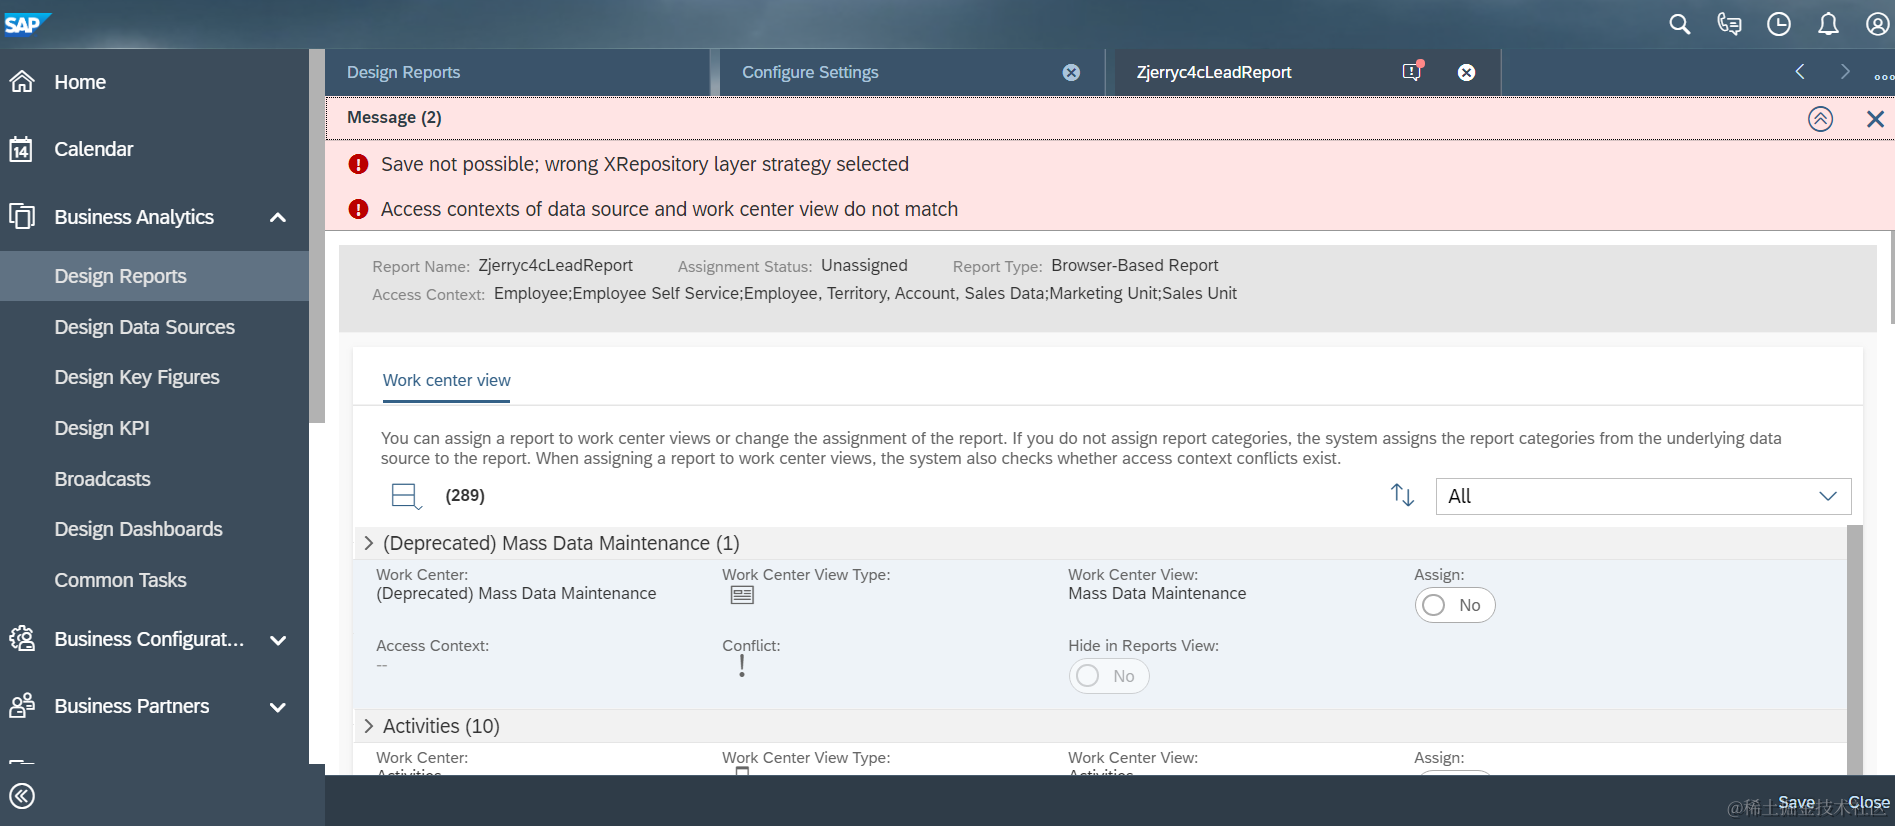Screen dimensions: 1895x826
Task: Expand the Business Partners menu section
Action: click(x=278, y=707)
